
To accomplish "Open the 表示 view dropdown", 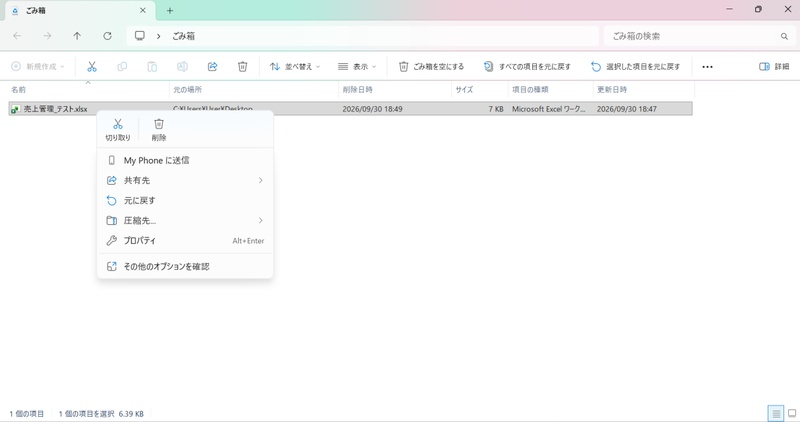I will coord(357,66).
